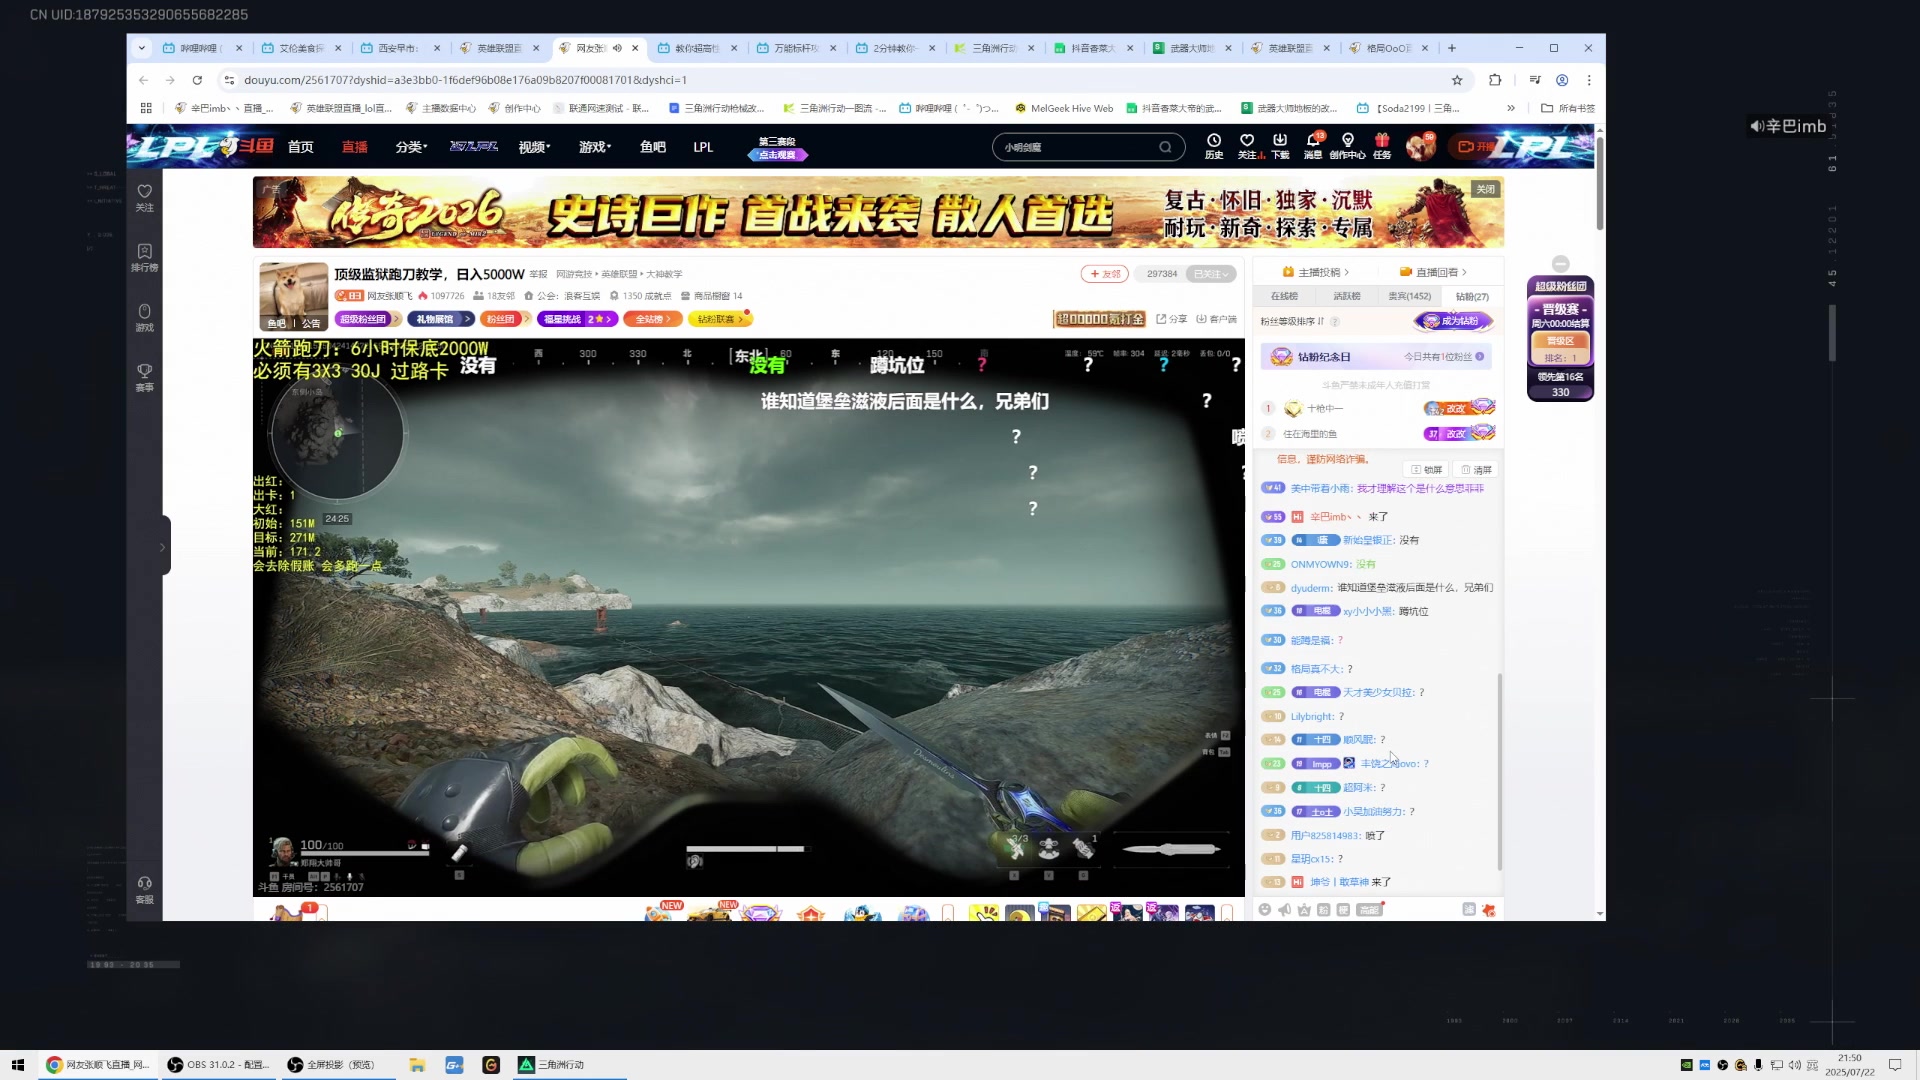
Task: Open 客服 headset in left sidebar
Action: (x=145, y=889)
